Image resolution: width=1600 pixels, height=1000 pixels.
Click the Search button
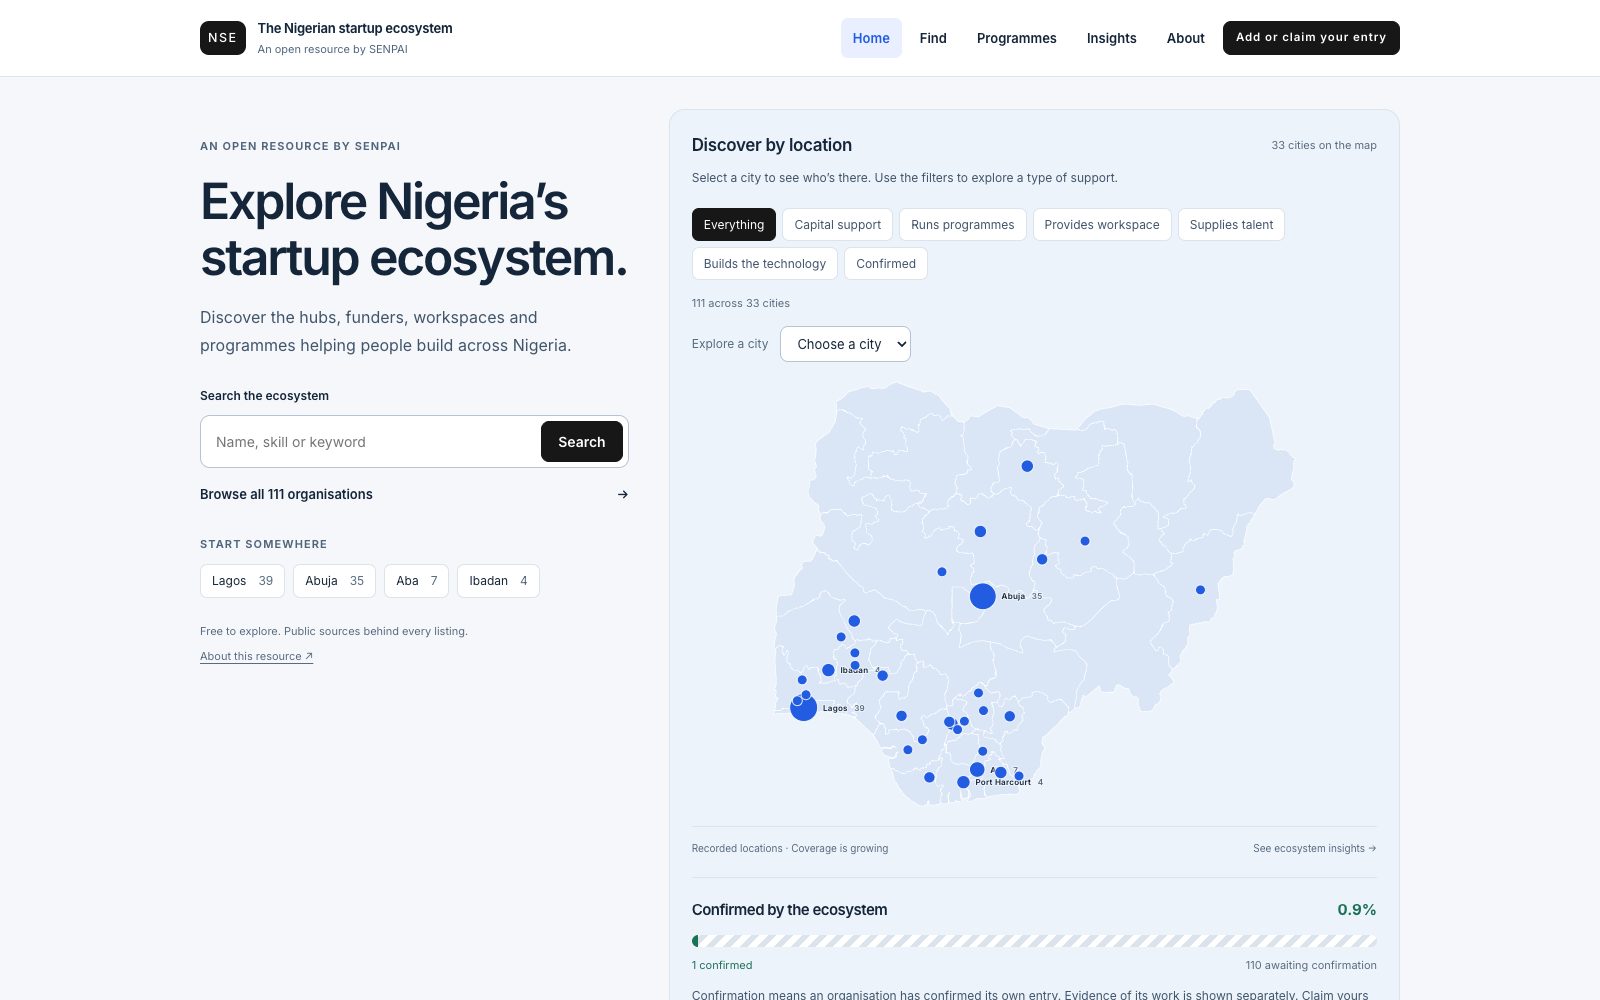(x=581, y=441)
